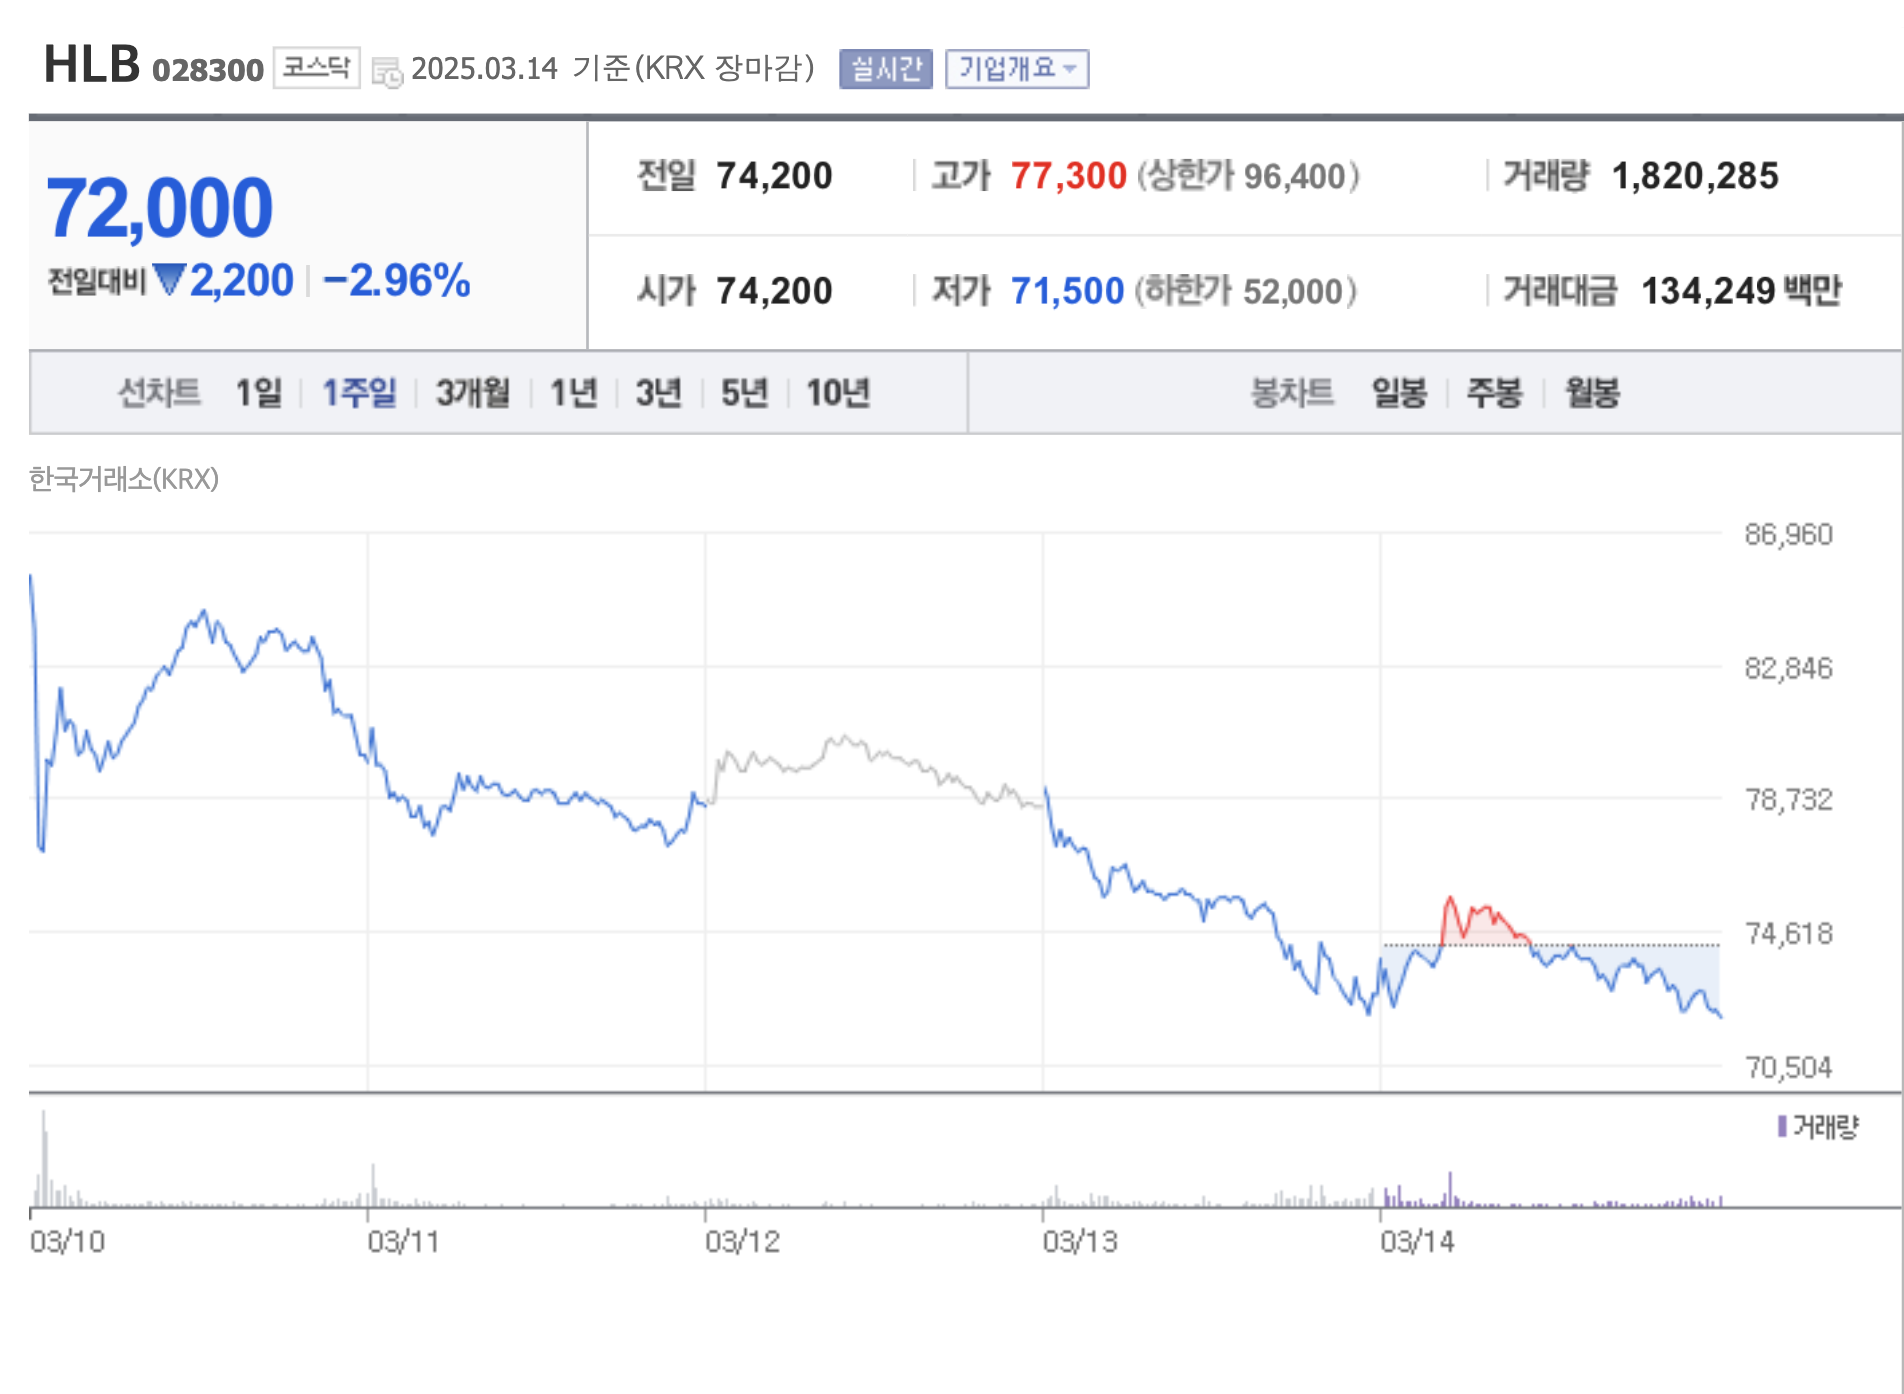
Task: Click the 03/12 date marker on the axis
Action: point(742,1241)
